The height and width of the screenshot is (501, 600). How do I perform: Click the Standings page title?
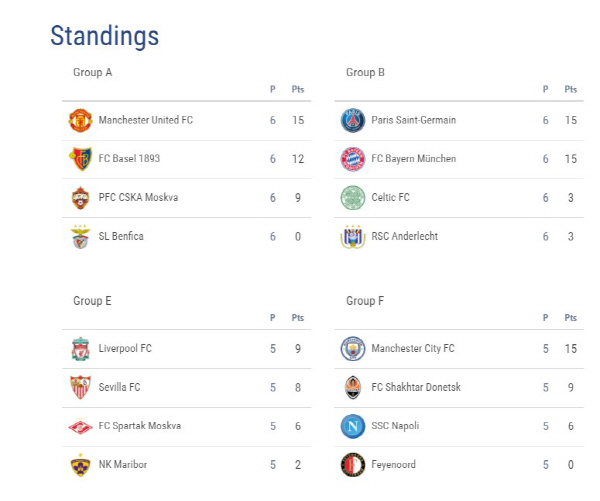104,36
